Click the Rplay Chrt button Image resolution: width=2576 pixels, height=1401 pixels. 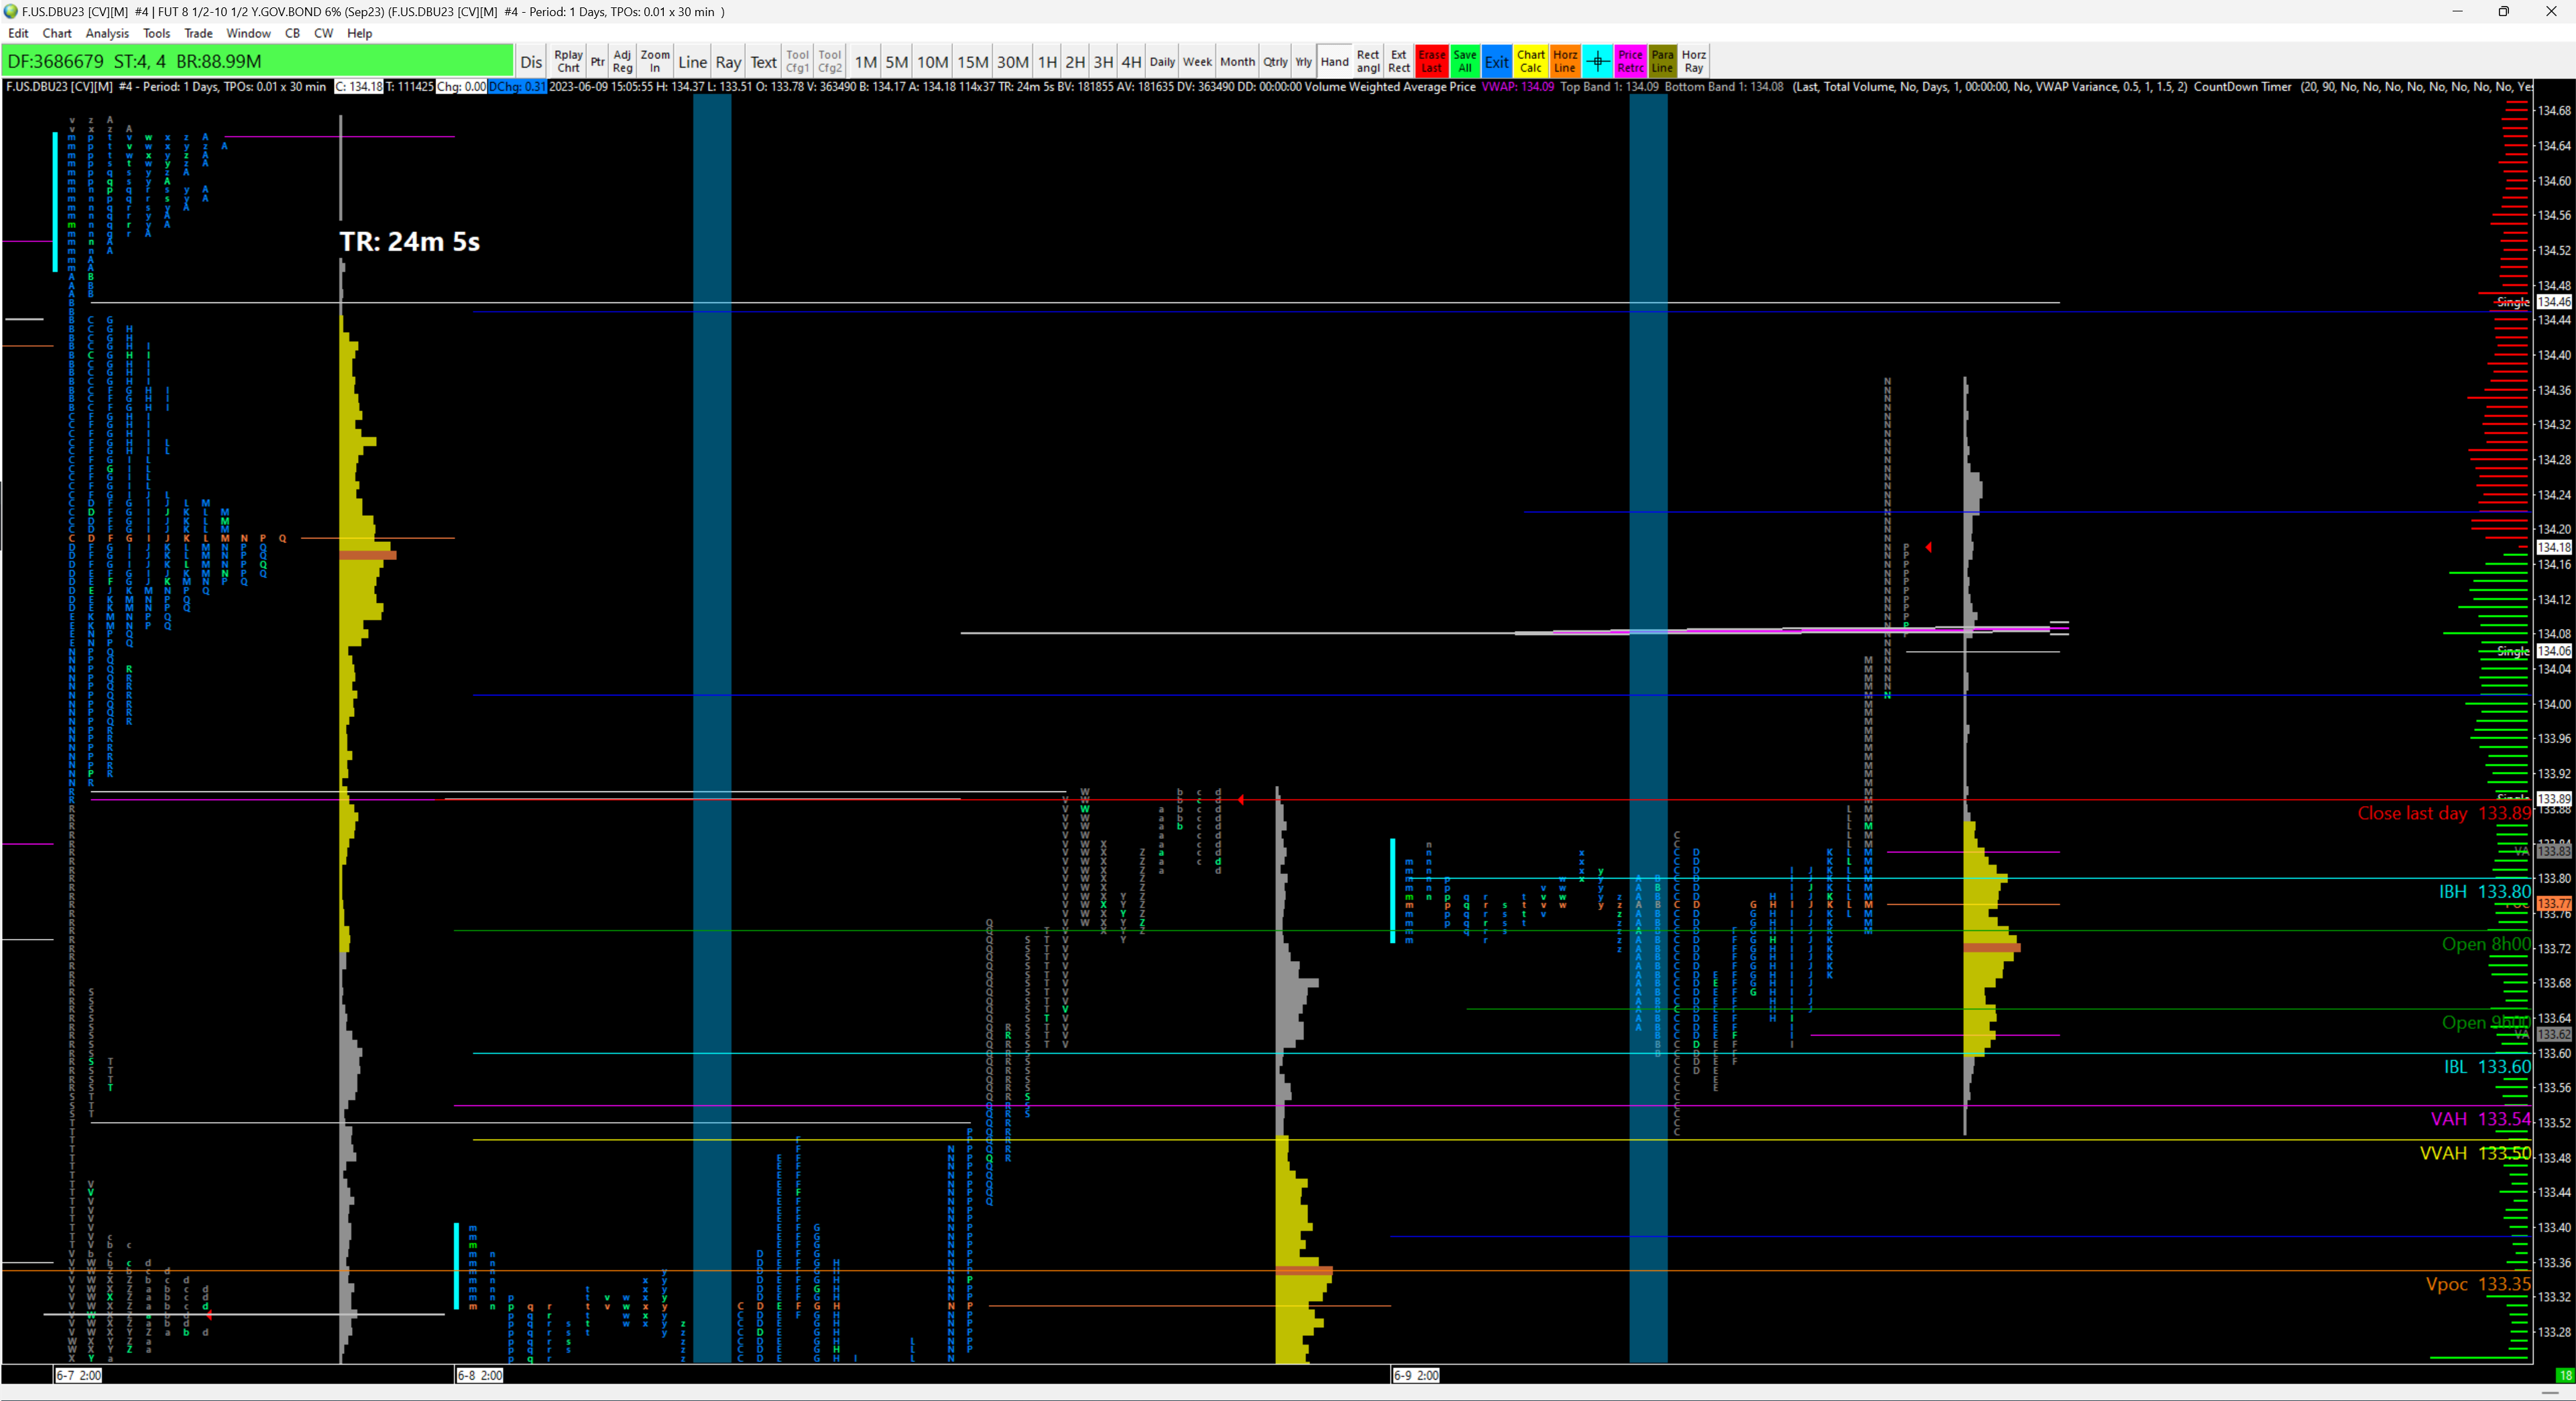coord(568,61)
